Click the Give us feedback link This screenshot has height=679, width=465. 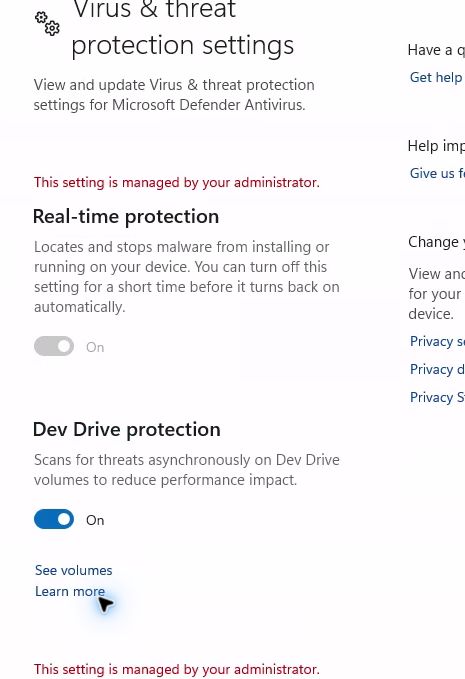tap(437, 173)
